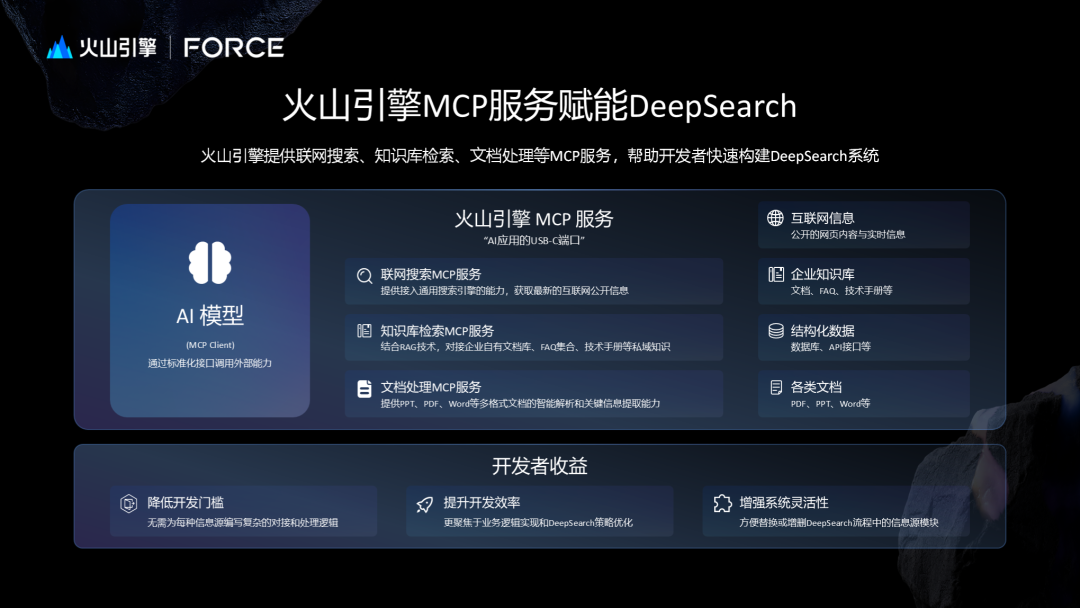Click the text 公开的网页内容与实时信息
Screen dimensions: 1080x608
(848, 234)
